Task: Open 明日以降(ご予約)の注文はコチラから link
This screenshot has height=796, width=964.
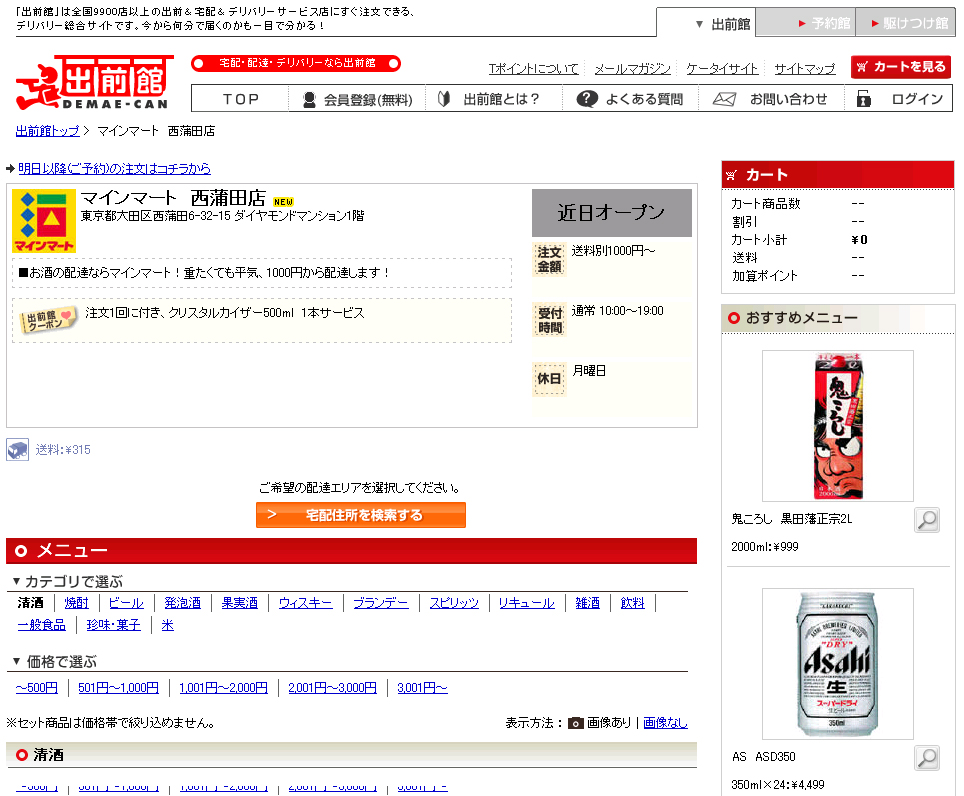Action: point(114,168)
